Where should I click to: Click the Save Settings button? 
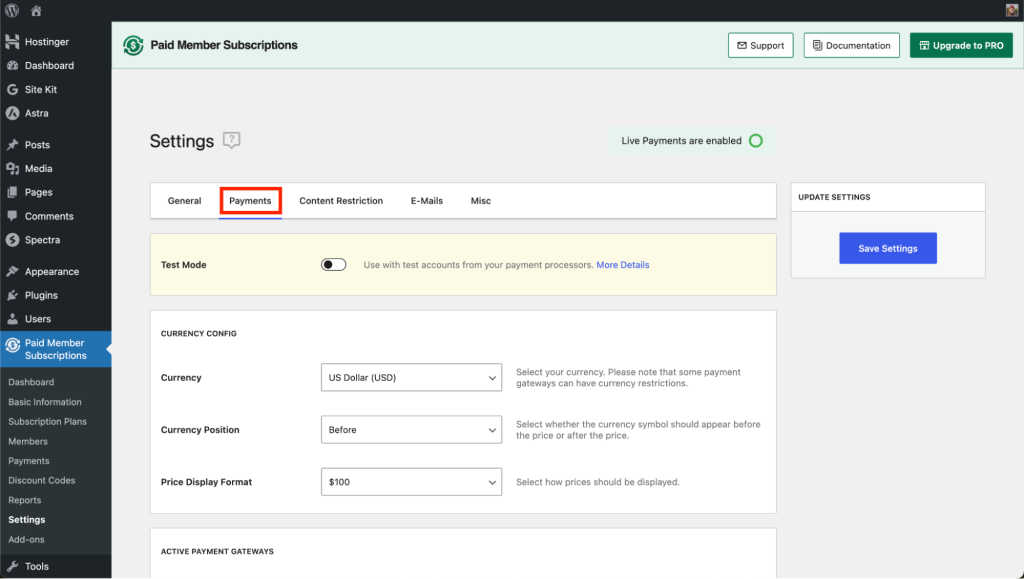[x=888, y=247]
